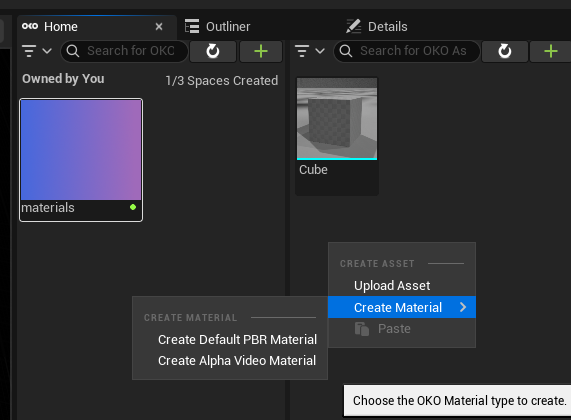Refresh the assets list
The width and height of the screenshot is (571, 420).
click(x=505, y=51)
